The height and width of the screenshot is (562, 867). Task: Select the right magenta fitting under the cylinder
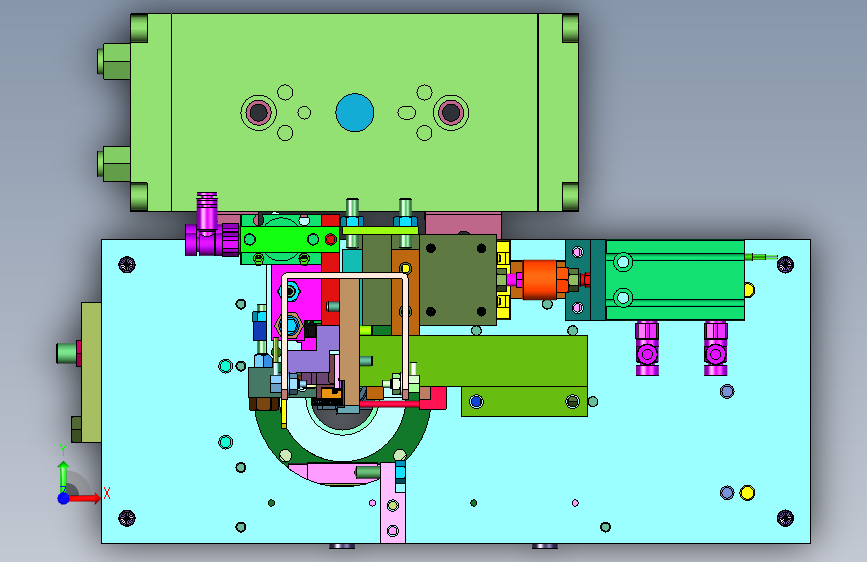[715, 348]
